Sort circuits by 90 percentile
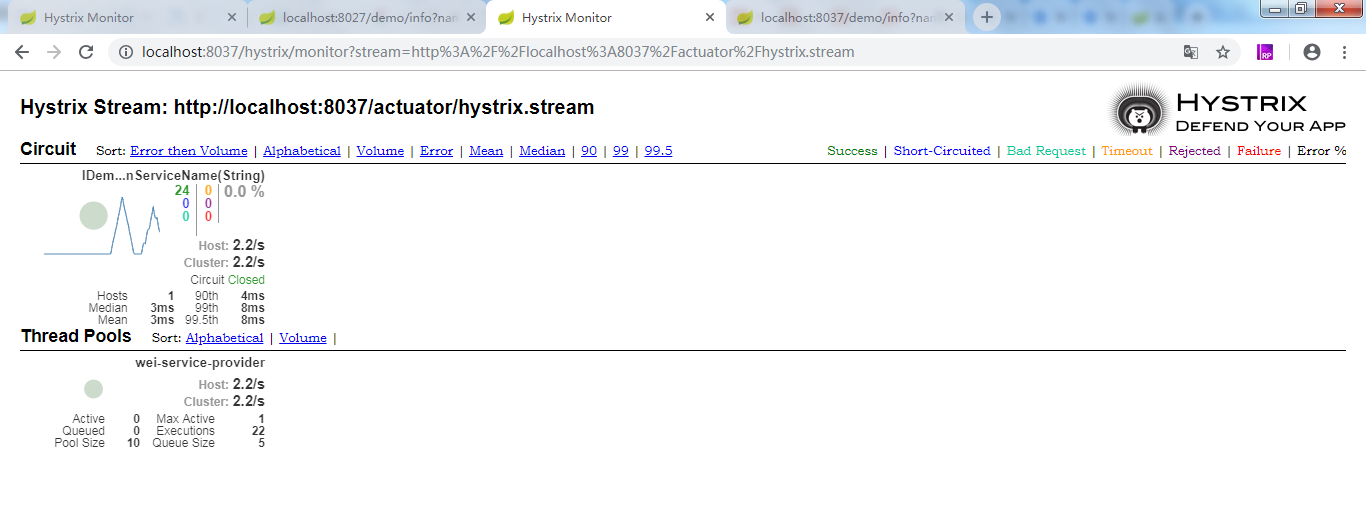The image size is (1366, 531). (x=589, y=151)
